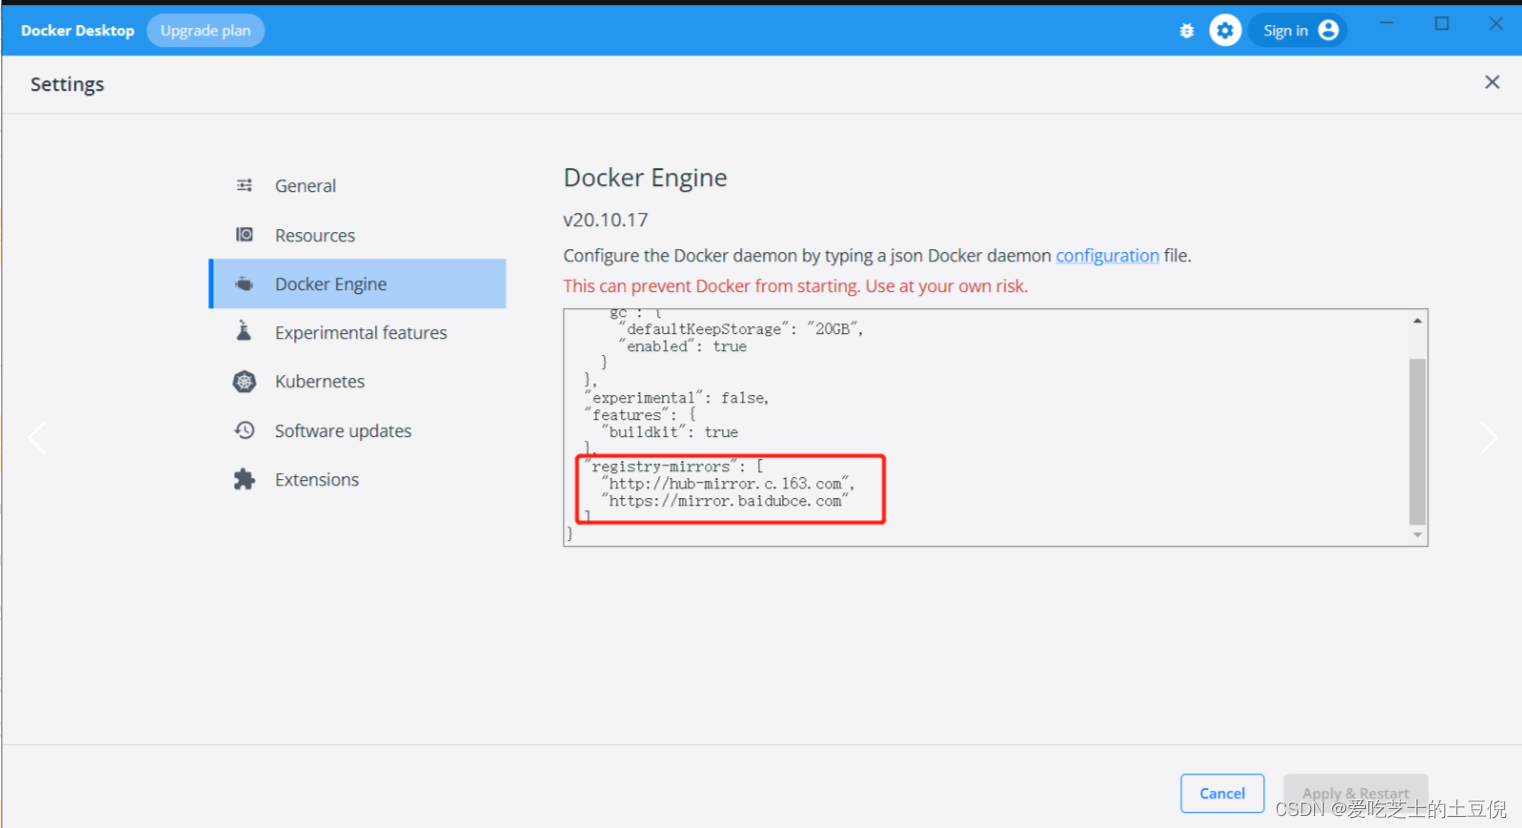Screen dimensions: 1522x828
Task: Select the Kubernetes menu item
Action: pos(357,381)
